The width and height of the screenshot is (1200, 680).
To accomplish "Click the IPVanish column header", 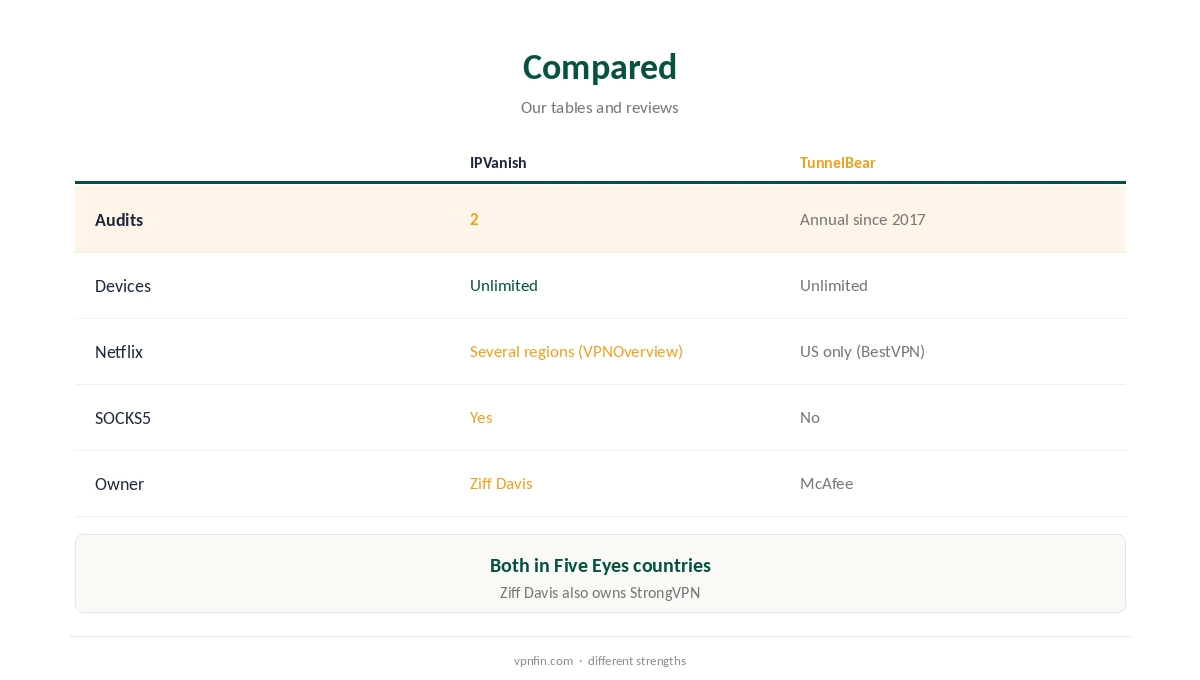I will coord(498,162).
